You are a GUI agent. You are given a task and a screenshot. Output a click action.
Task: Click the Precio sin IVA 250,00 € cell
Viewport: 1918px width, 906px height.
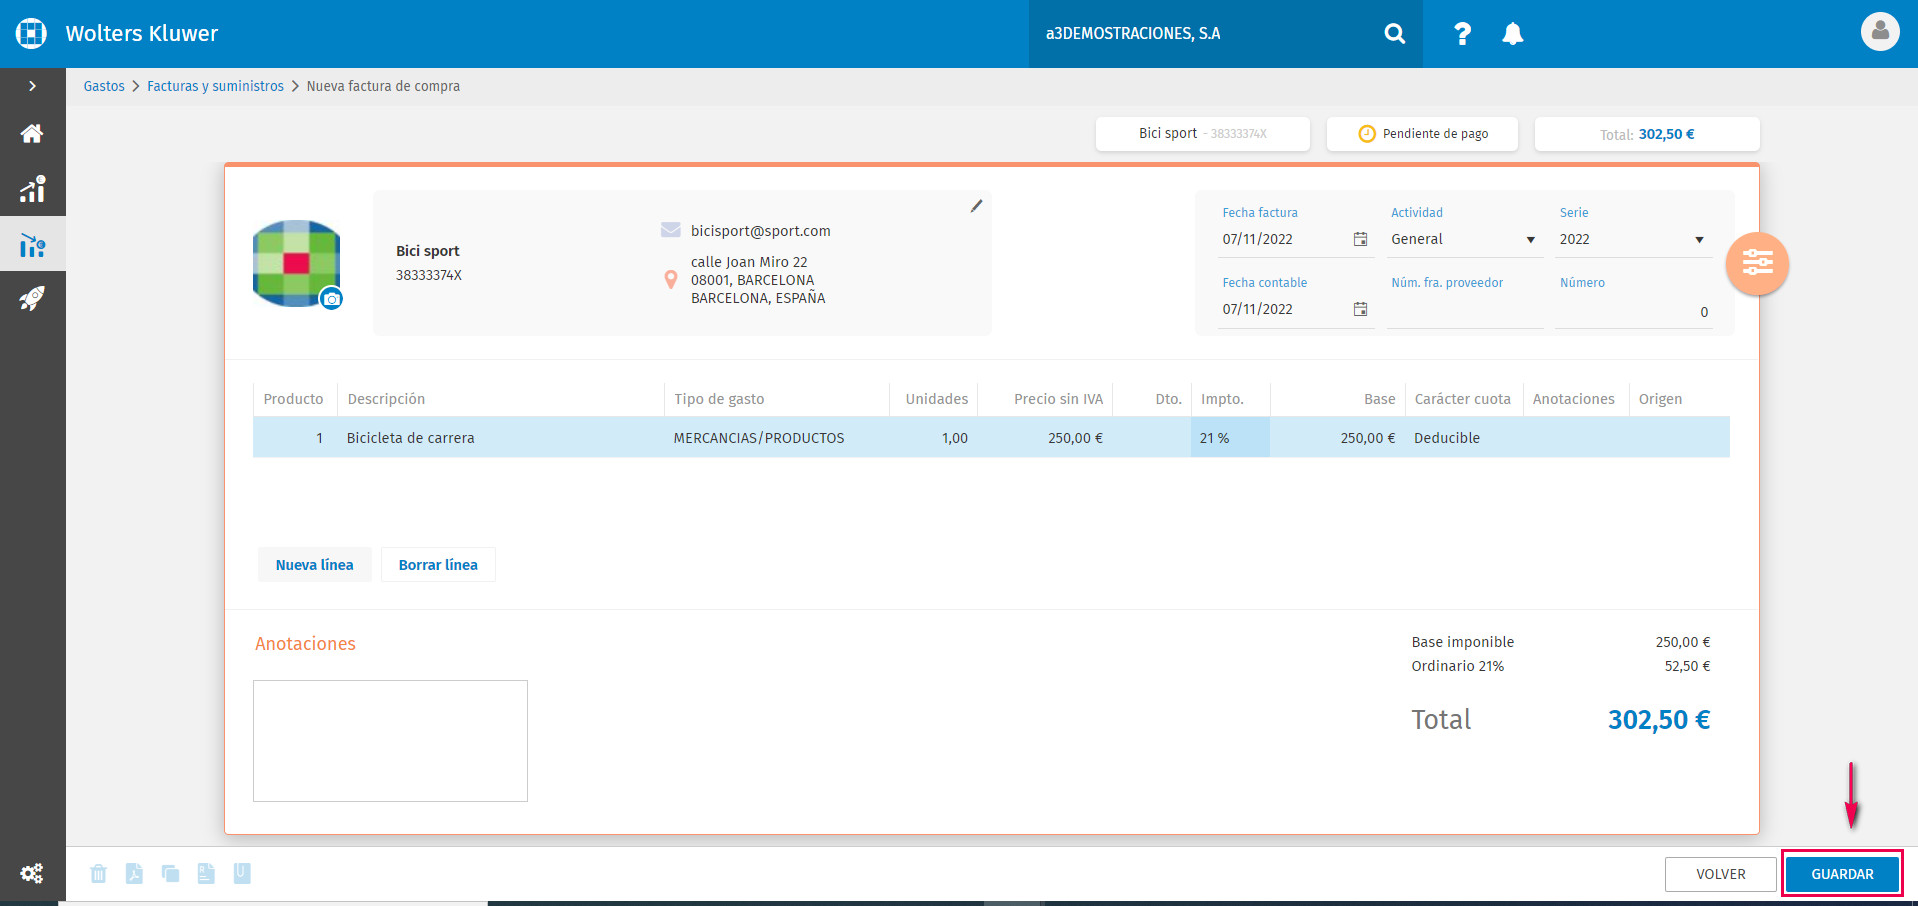[x=1045, y=438]
